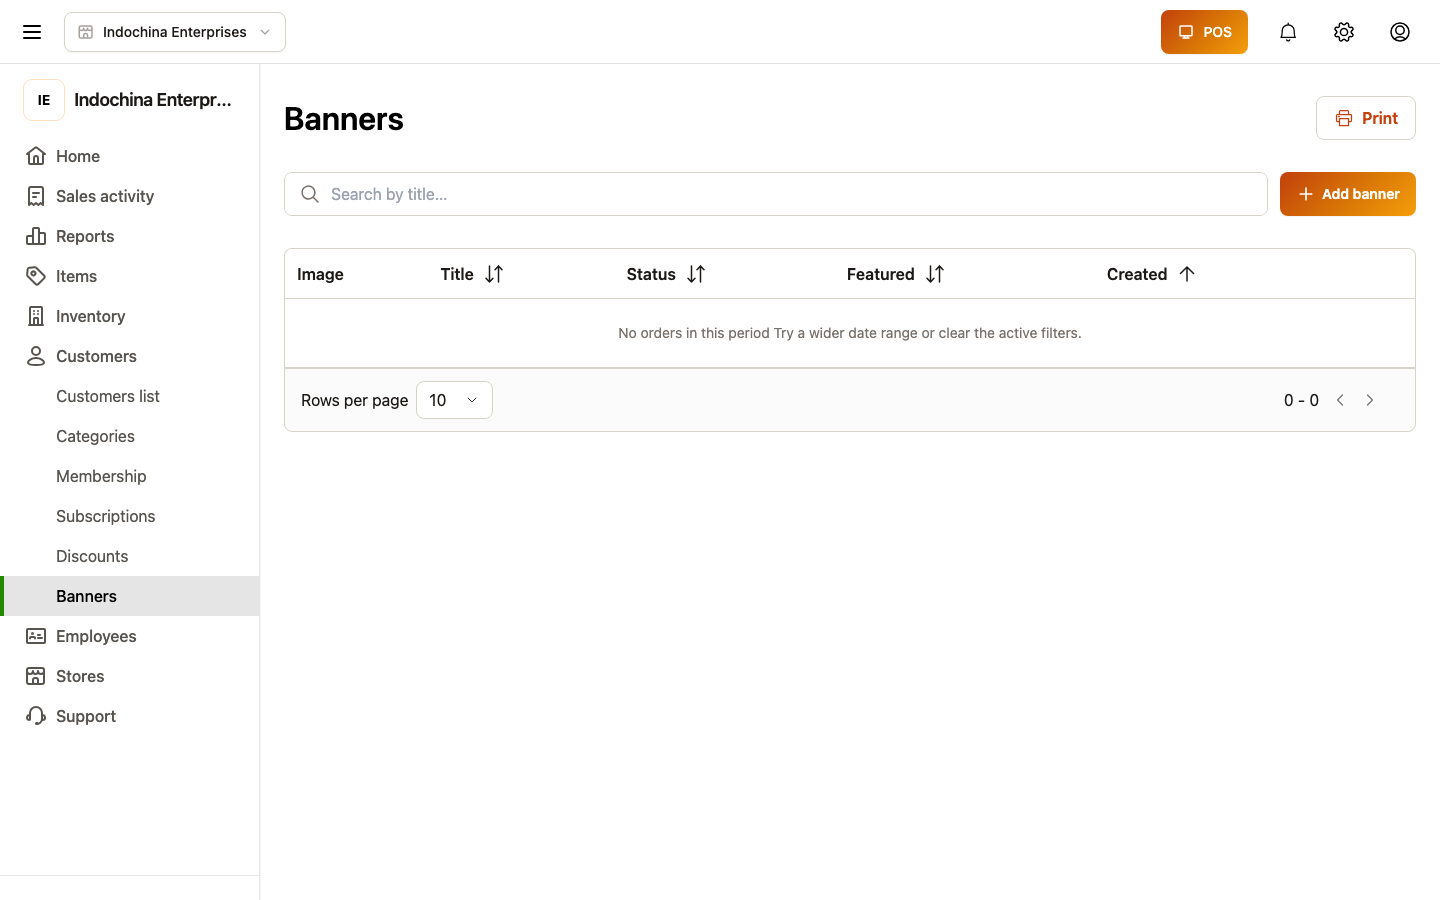
Task: Click the Banners page heading
Action: (344, 119)
